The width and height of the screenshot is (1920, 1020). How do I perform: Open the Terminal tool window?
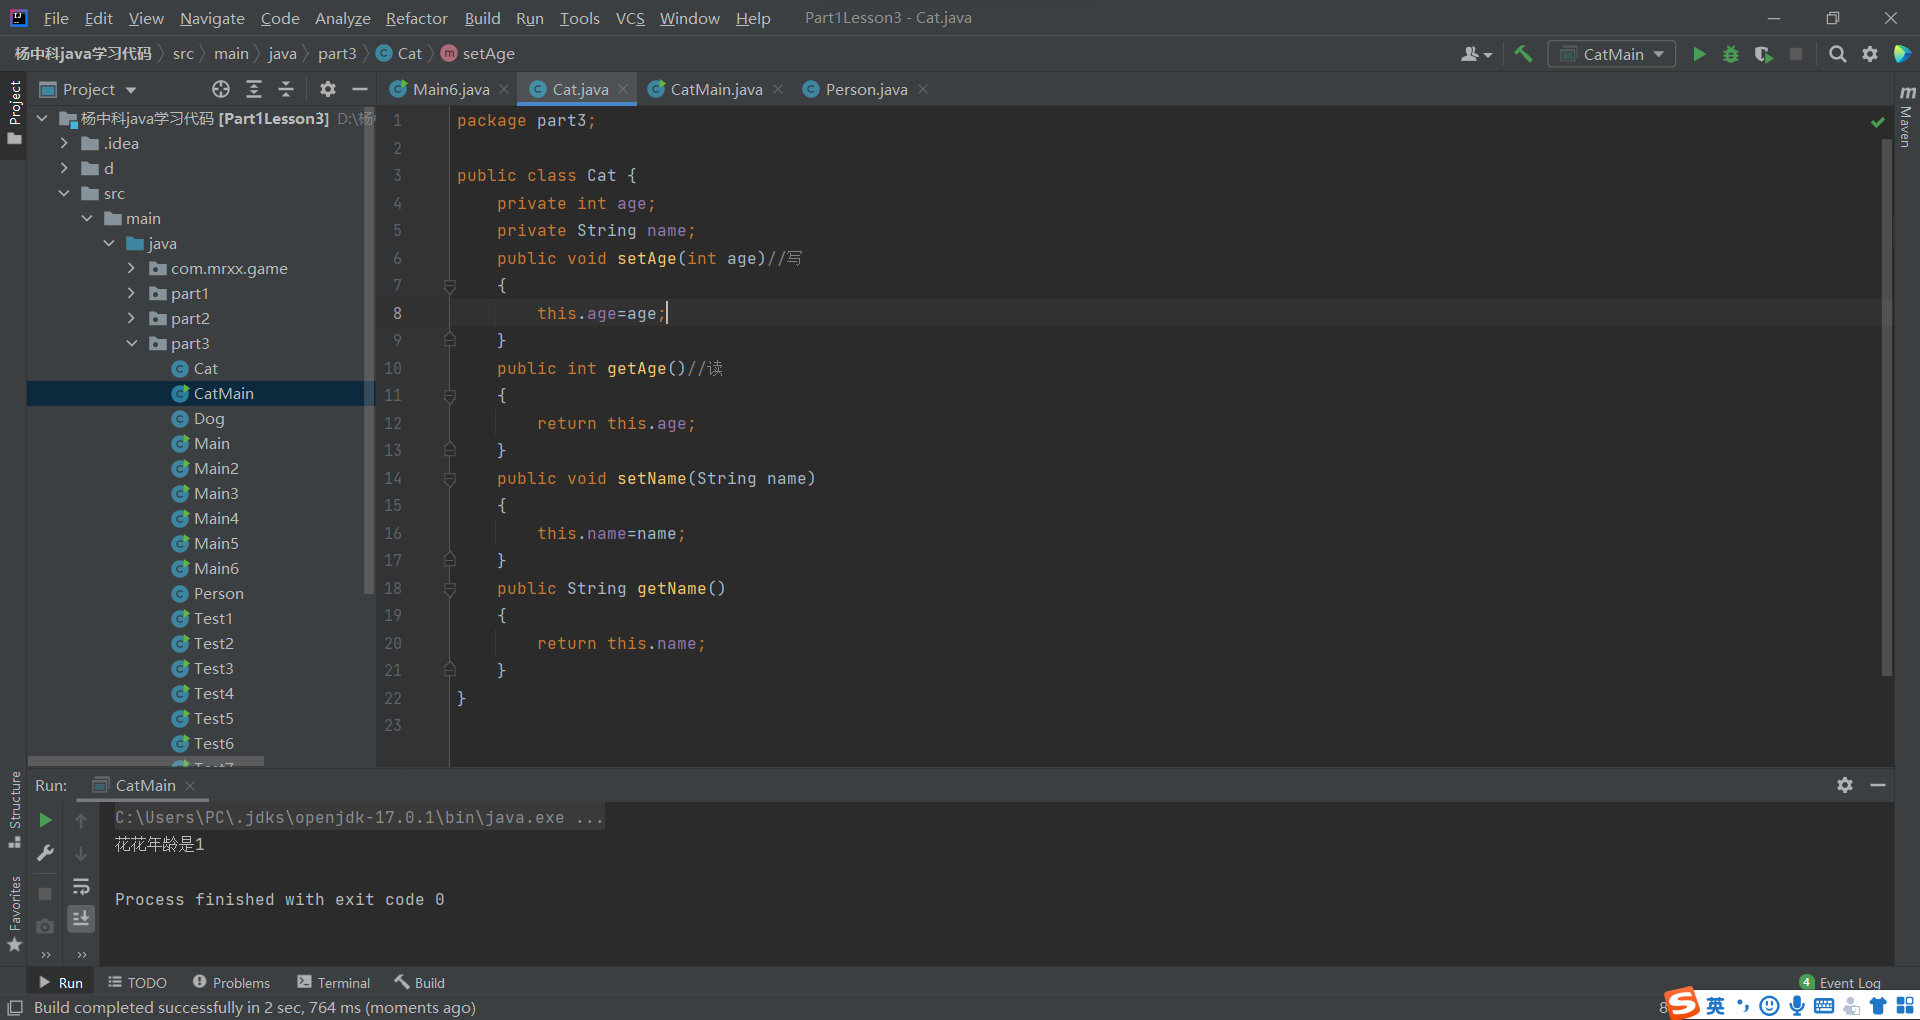[x=343, y=982]
